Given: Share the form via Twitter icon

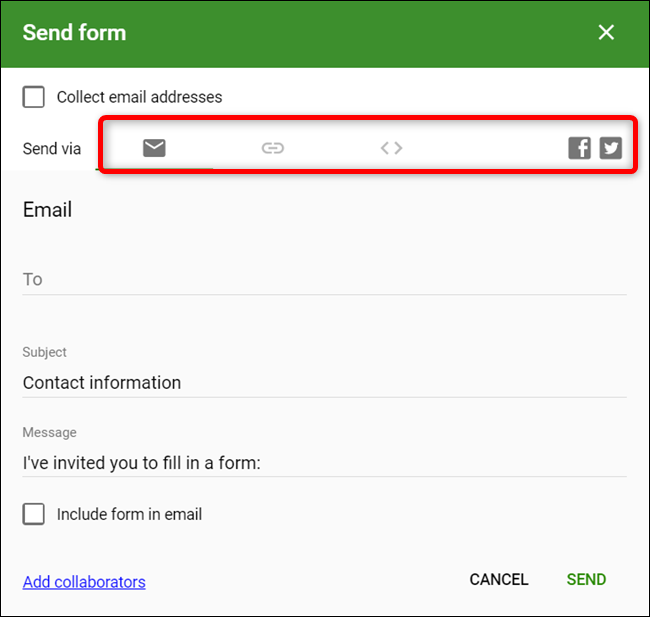Looking at the screenshot, I should (x=611, y=148).
